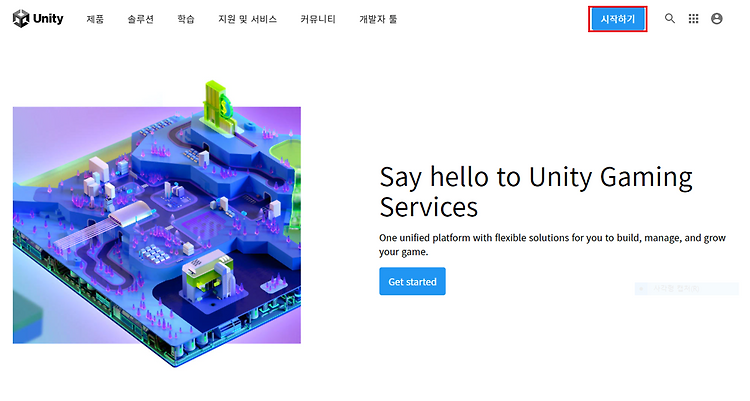This screenshot has height=401, width=750.
Task: Expand the 학습 navigation menu
Action: (186, 19)
